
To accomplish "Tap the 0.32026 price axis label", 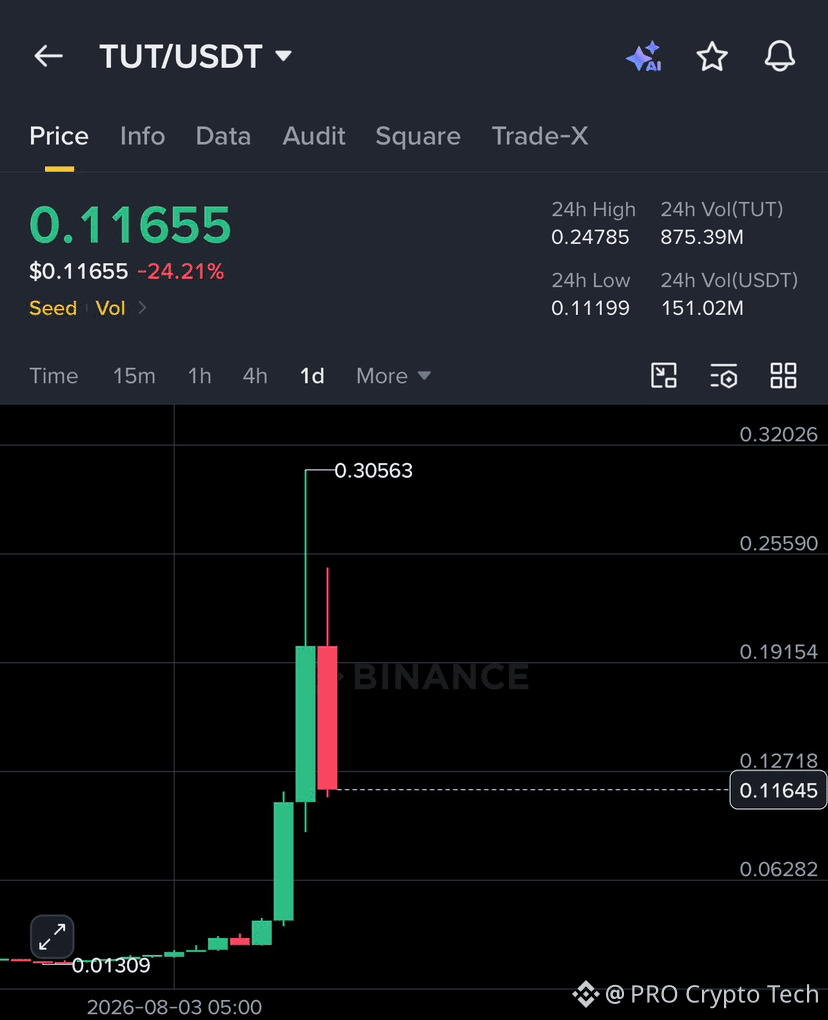I will click(x=779, y=435).
